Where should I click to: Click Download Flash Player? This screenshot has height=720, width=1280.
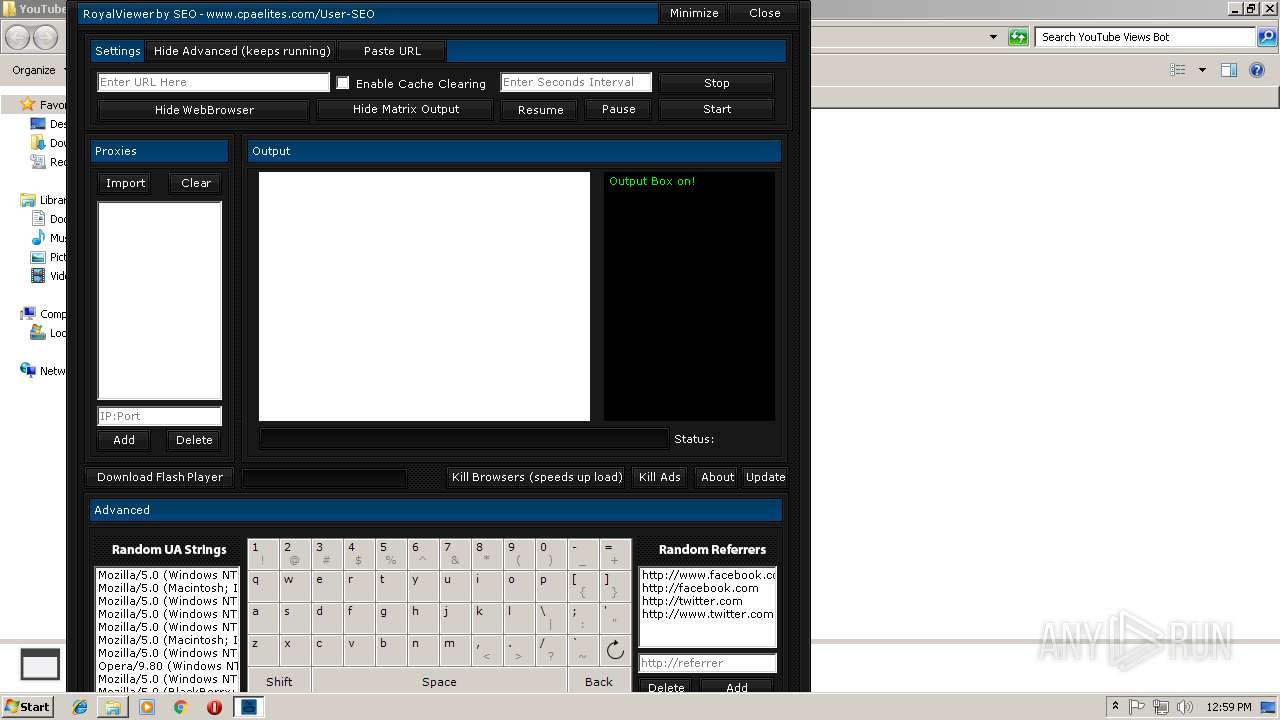tap(160, 477)
